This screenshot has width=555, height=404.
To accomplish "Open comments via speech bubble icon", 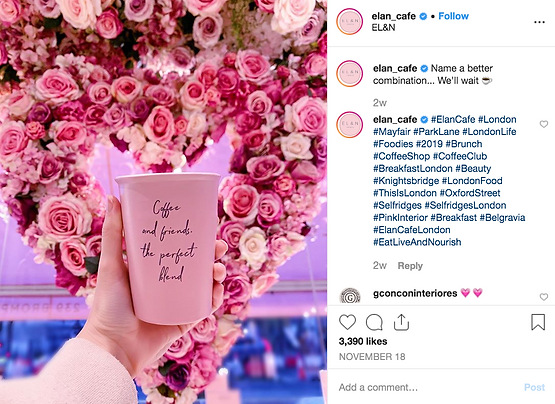I will point(374,322).
